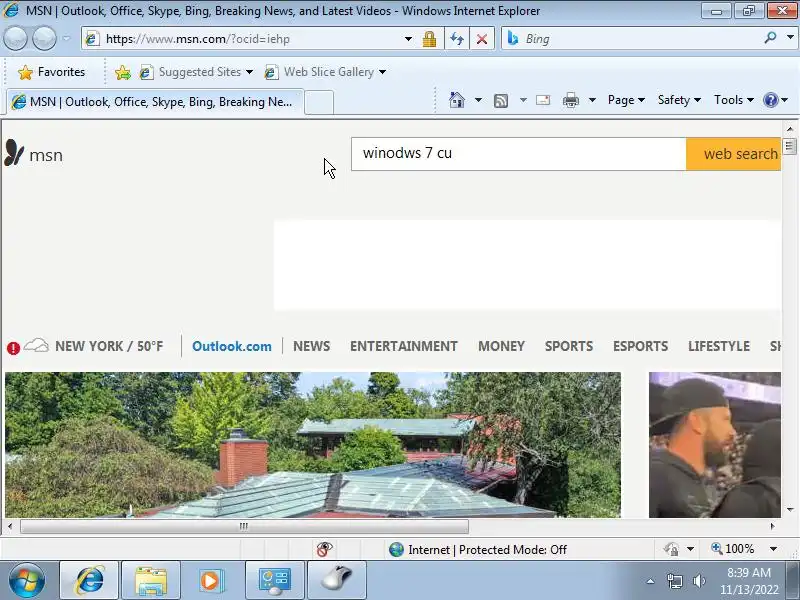Click the address bar URL field
The width and height of the screenshot is (800, 600).
coord(245,39)
